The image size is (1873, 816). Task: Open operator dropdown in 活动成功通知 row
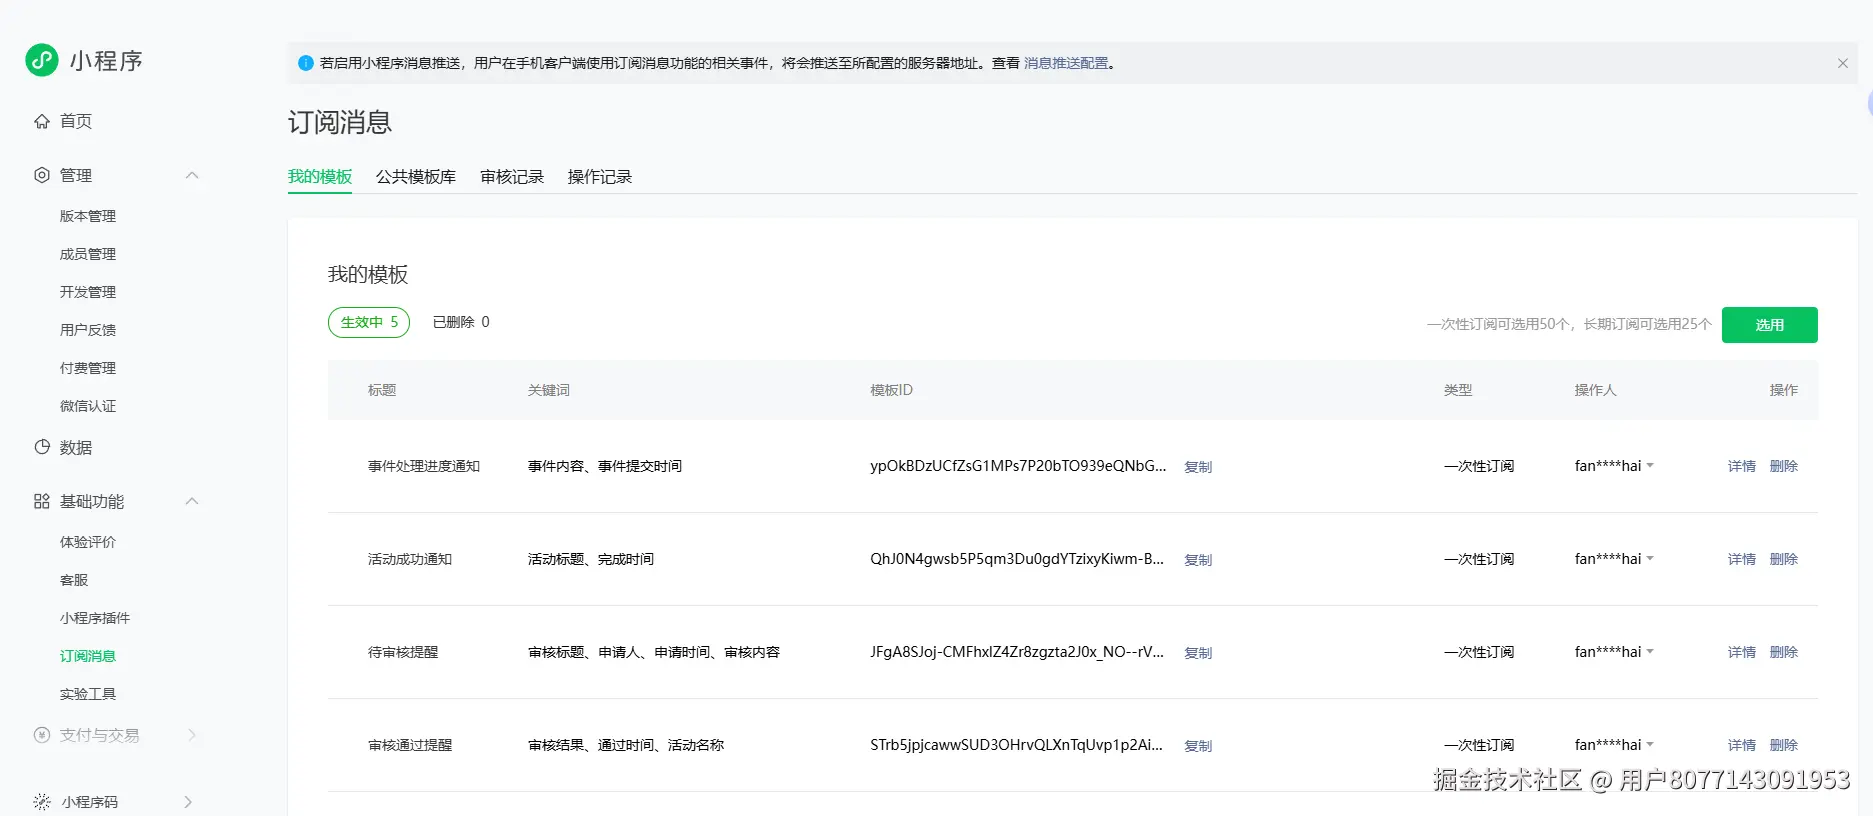tap(1650, 559)
